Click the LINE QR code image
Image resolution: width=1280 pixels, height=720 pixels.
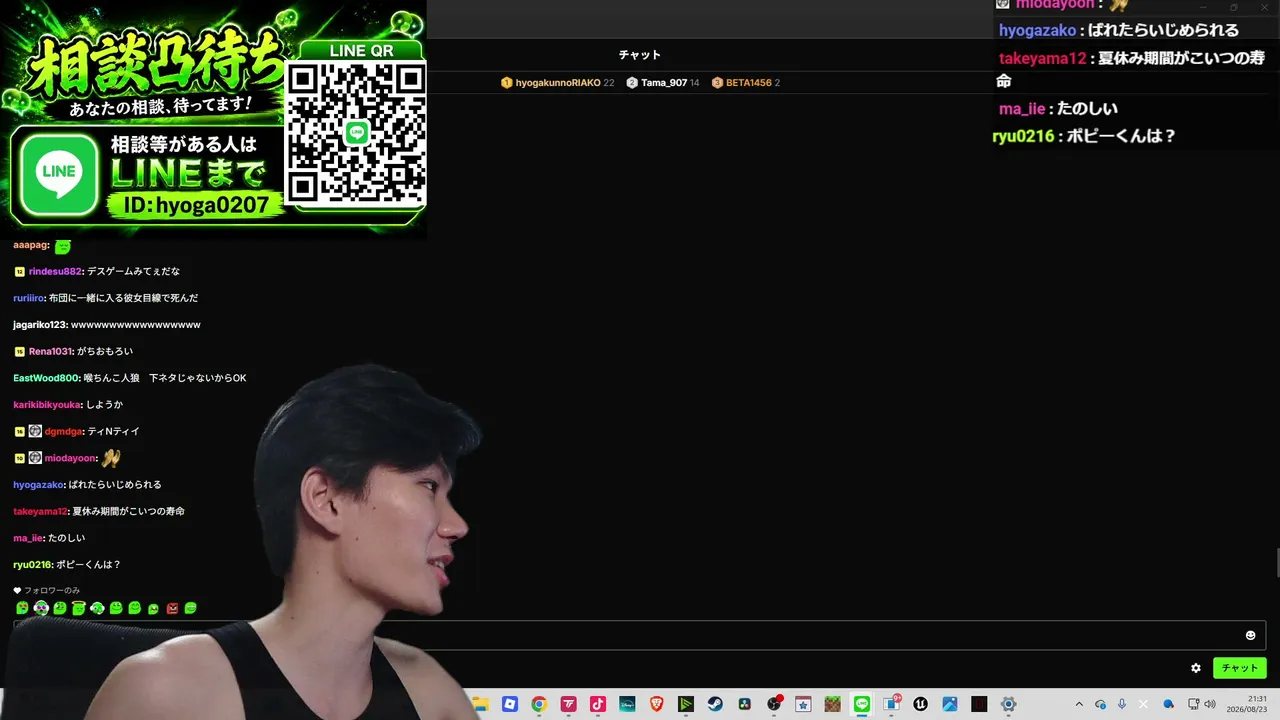click(355, 134)
